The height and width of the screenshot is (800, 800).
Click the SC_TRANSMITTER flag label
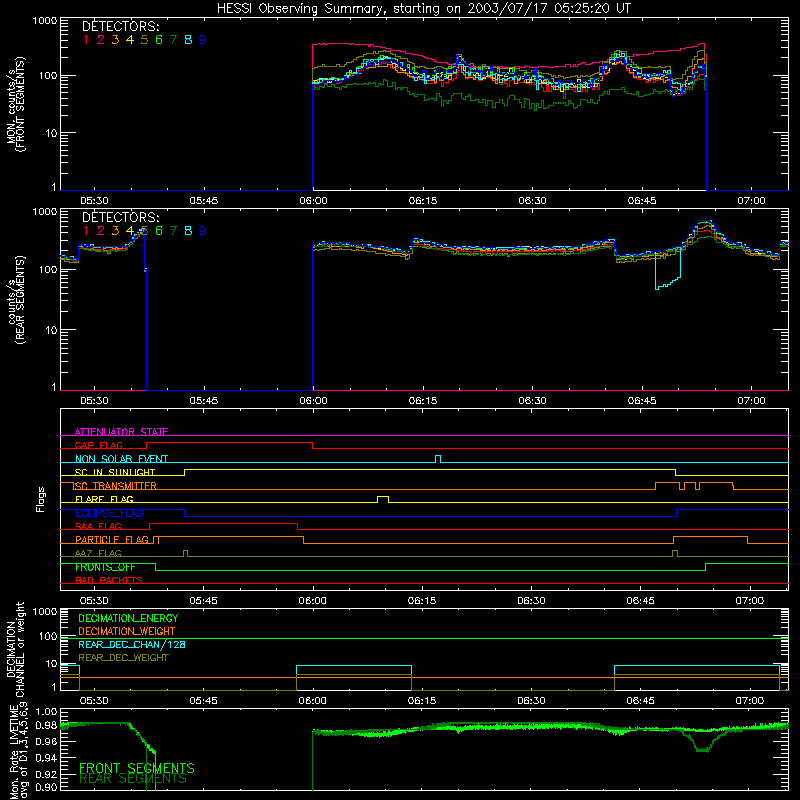tap(115, 486)
